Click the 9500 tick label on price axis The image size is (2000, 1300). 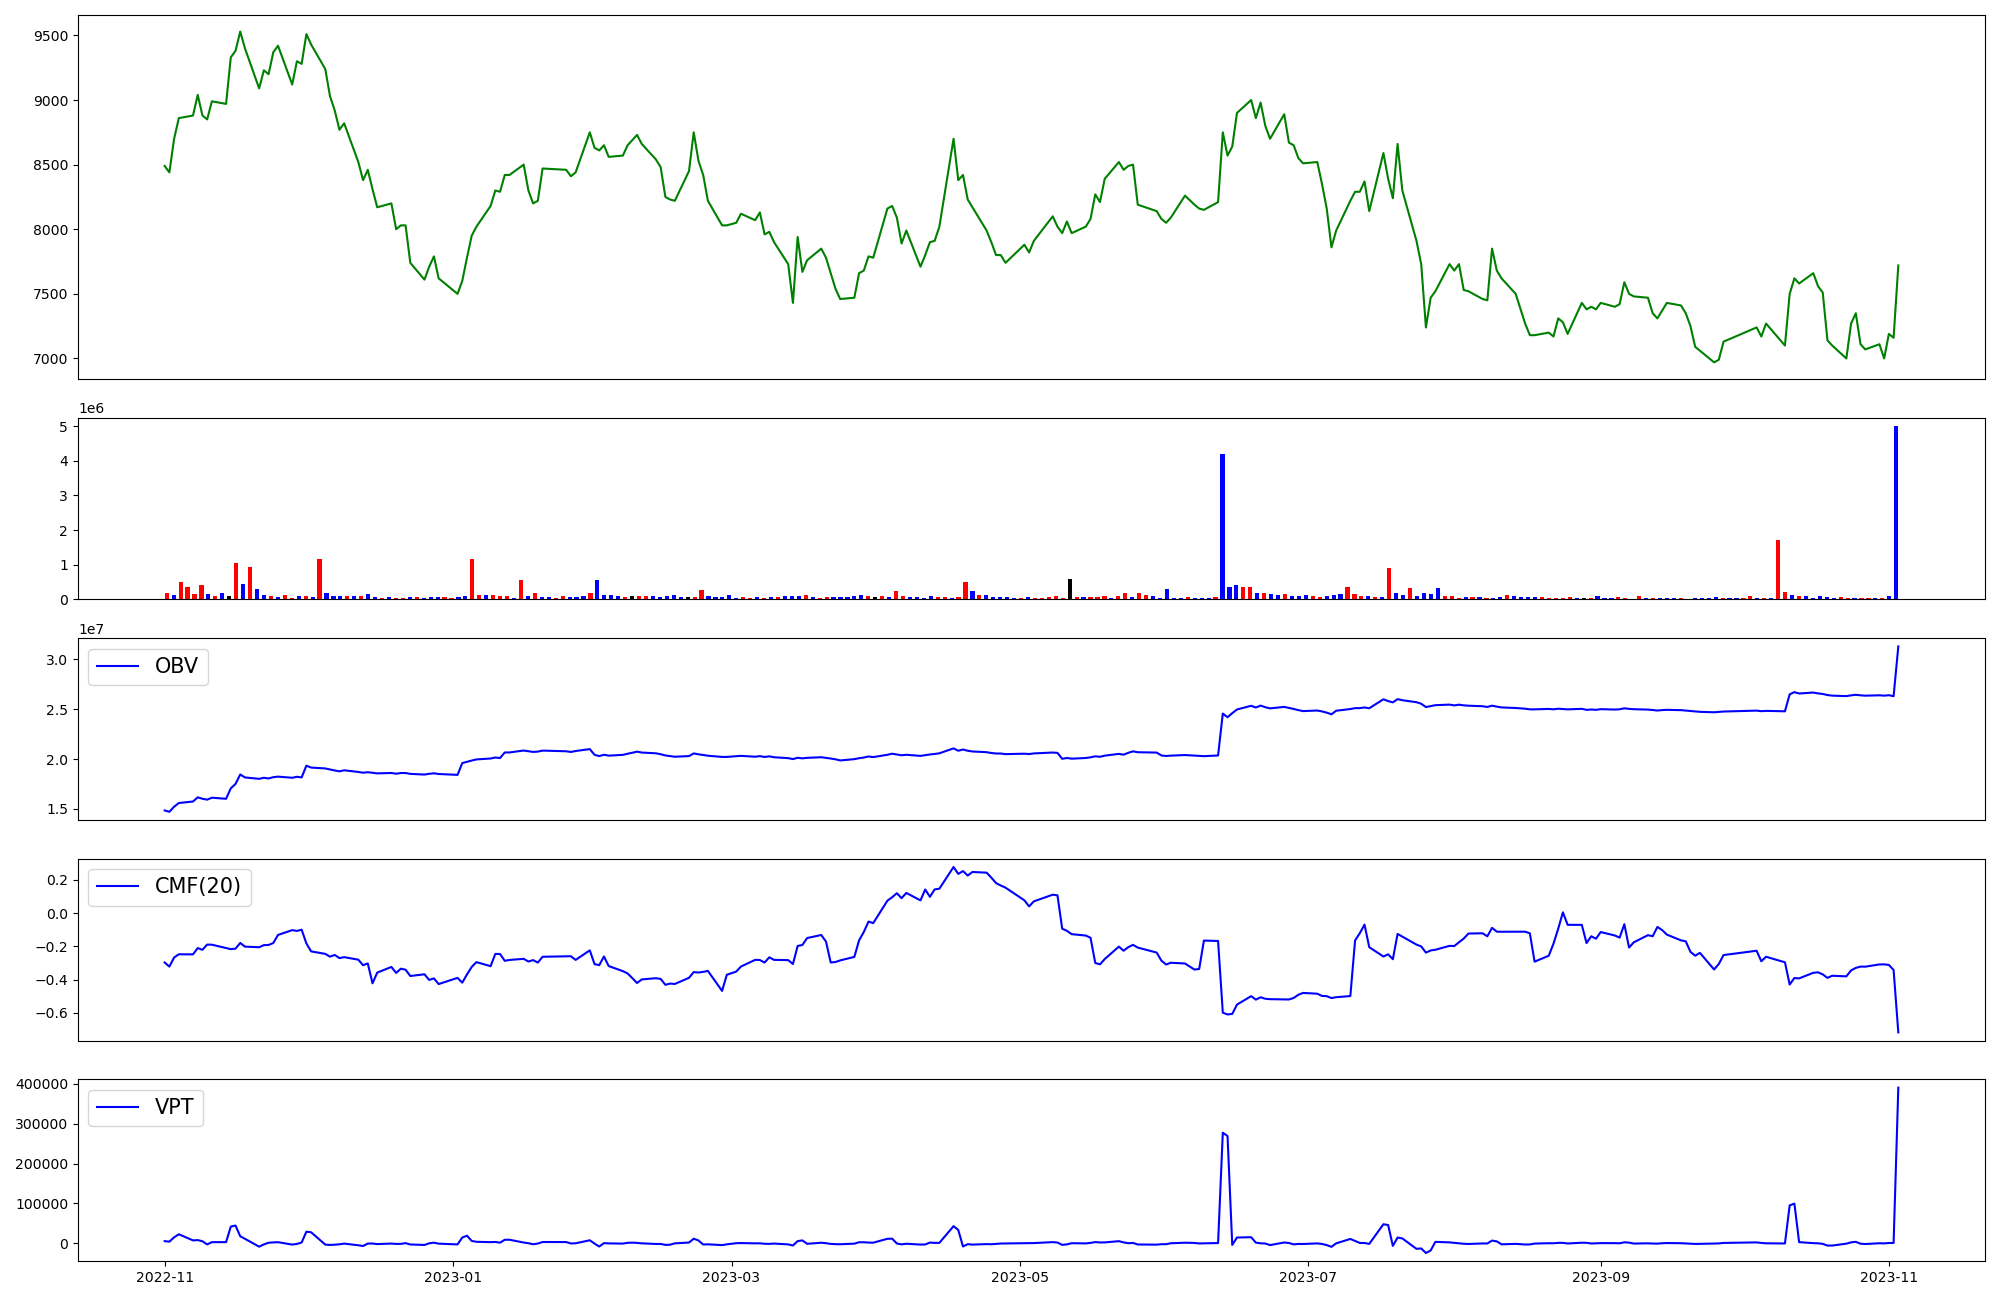click(x=51, y=36)
